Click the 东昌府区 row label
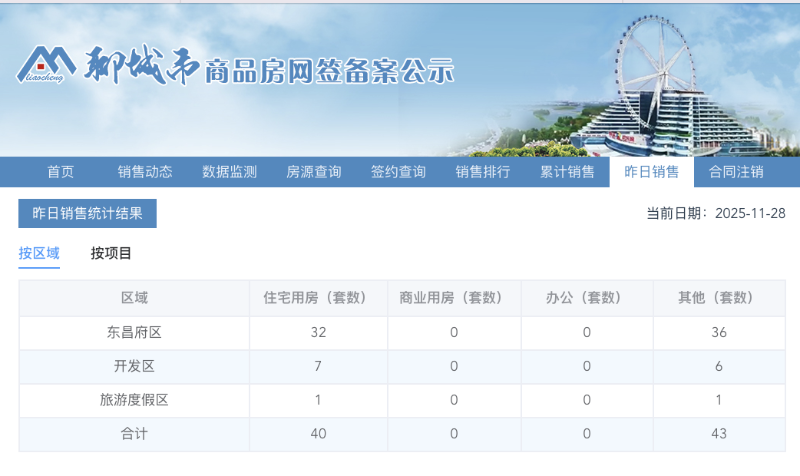800x476 pixels. pos(134,333)
